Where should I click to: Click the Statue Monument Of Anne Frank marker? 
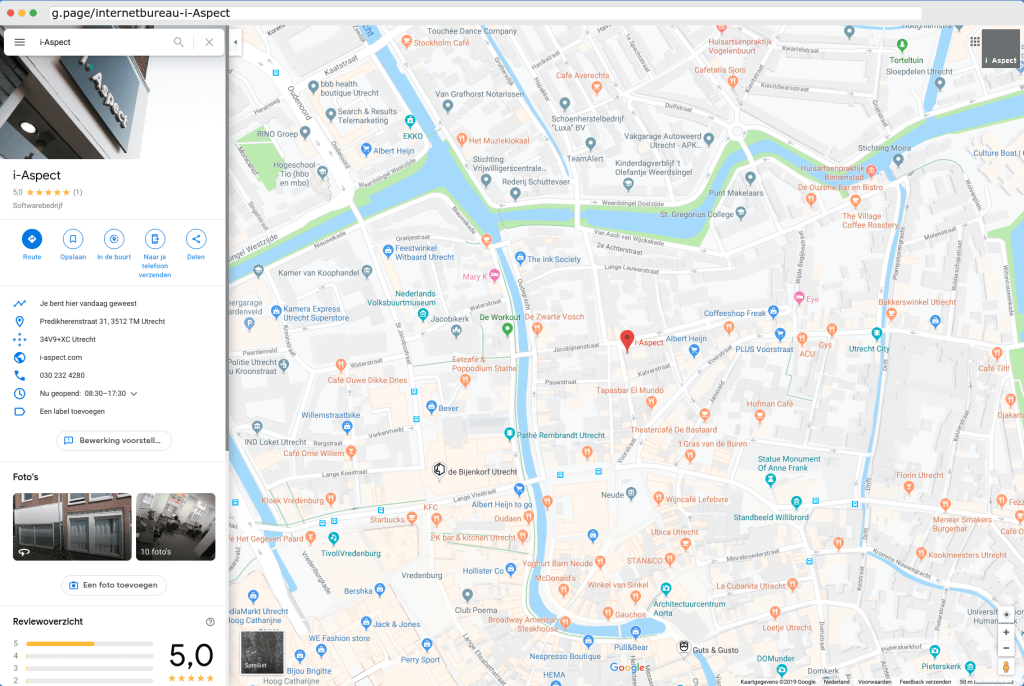click(771, 481)
